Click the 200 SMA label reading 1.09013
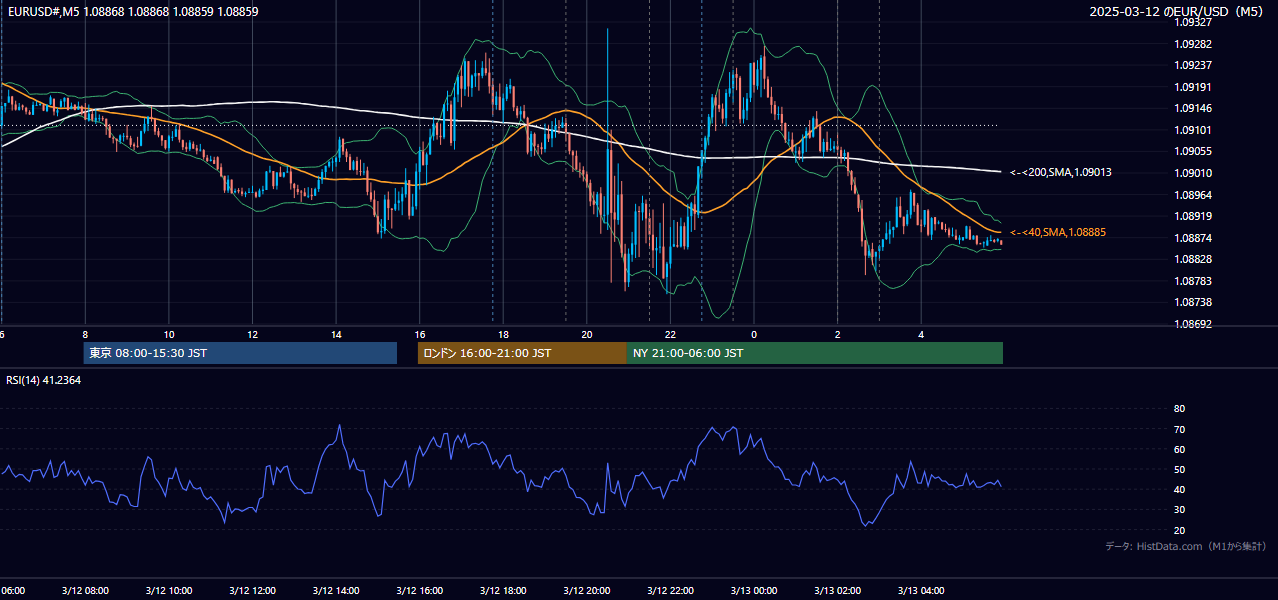Image resolution: width=1278 pixels, height=600 pixels. (x=1060, y=172)
